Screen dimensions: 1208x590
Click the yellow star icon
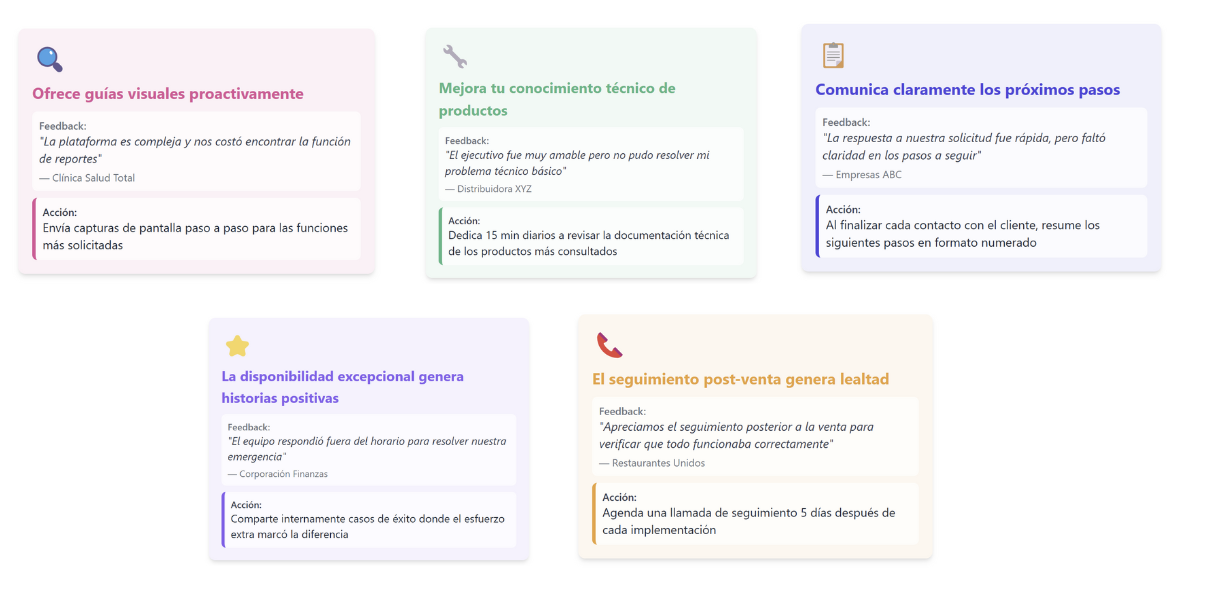pyautogui.click(x=237, y=346)
